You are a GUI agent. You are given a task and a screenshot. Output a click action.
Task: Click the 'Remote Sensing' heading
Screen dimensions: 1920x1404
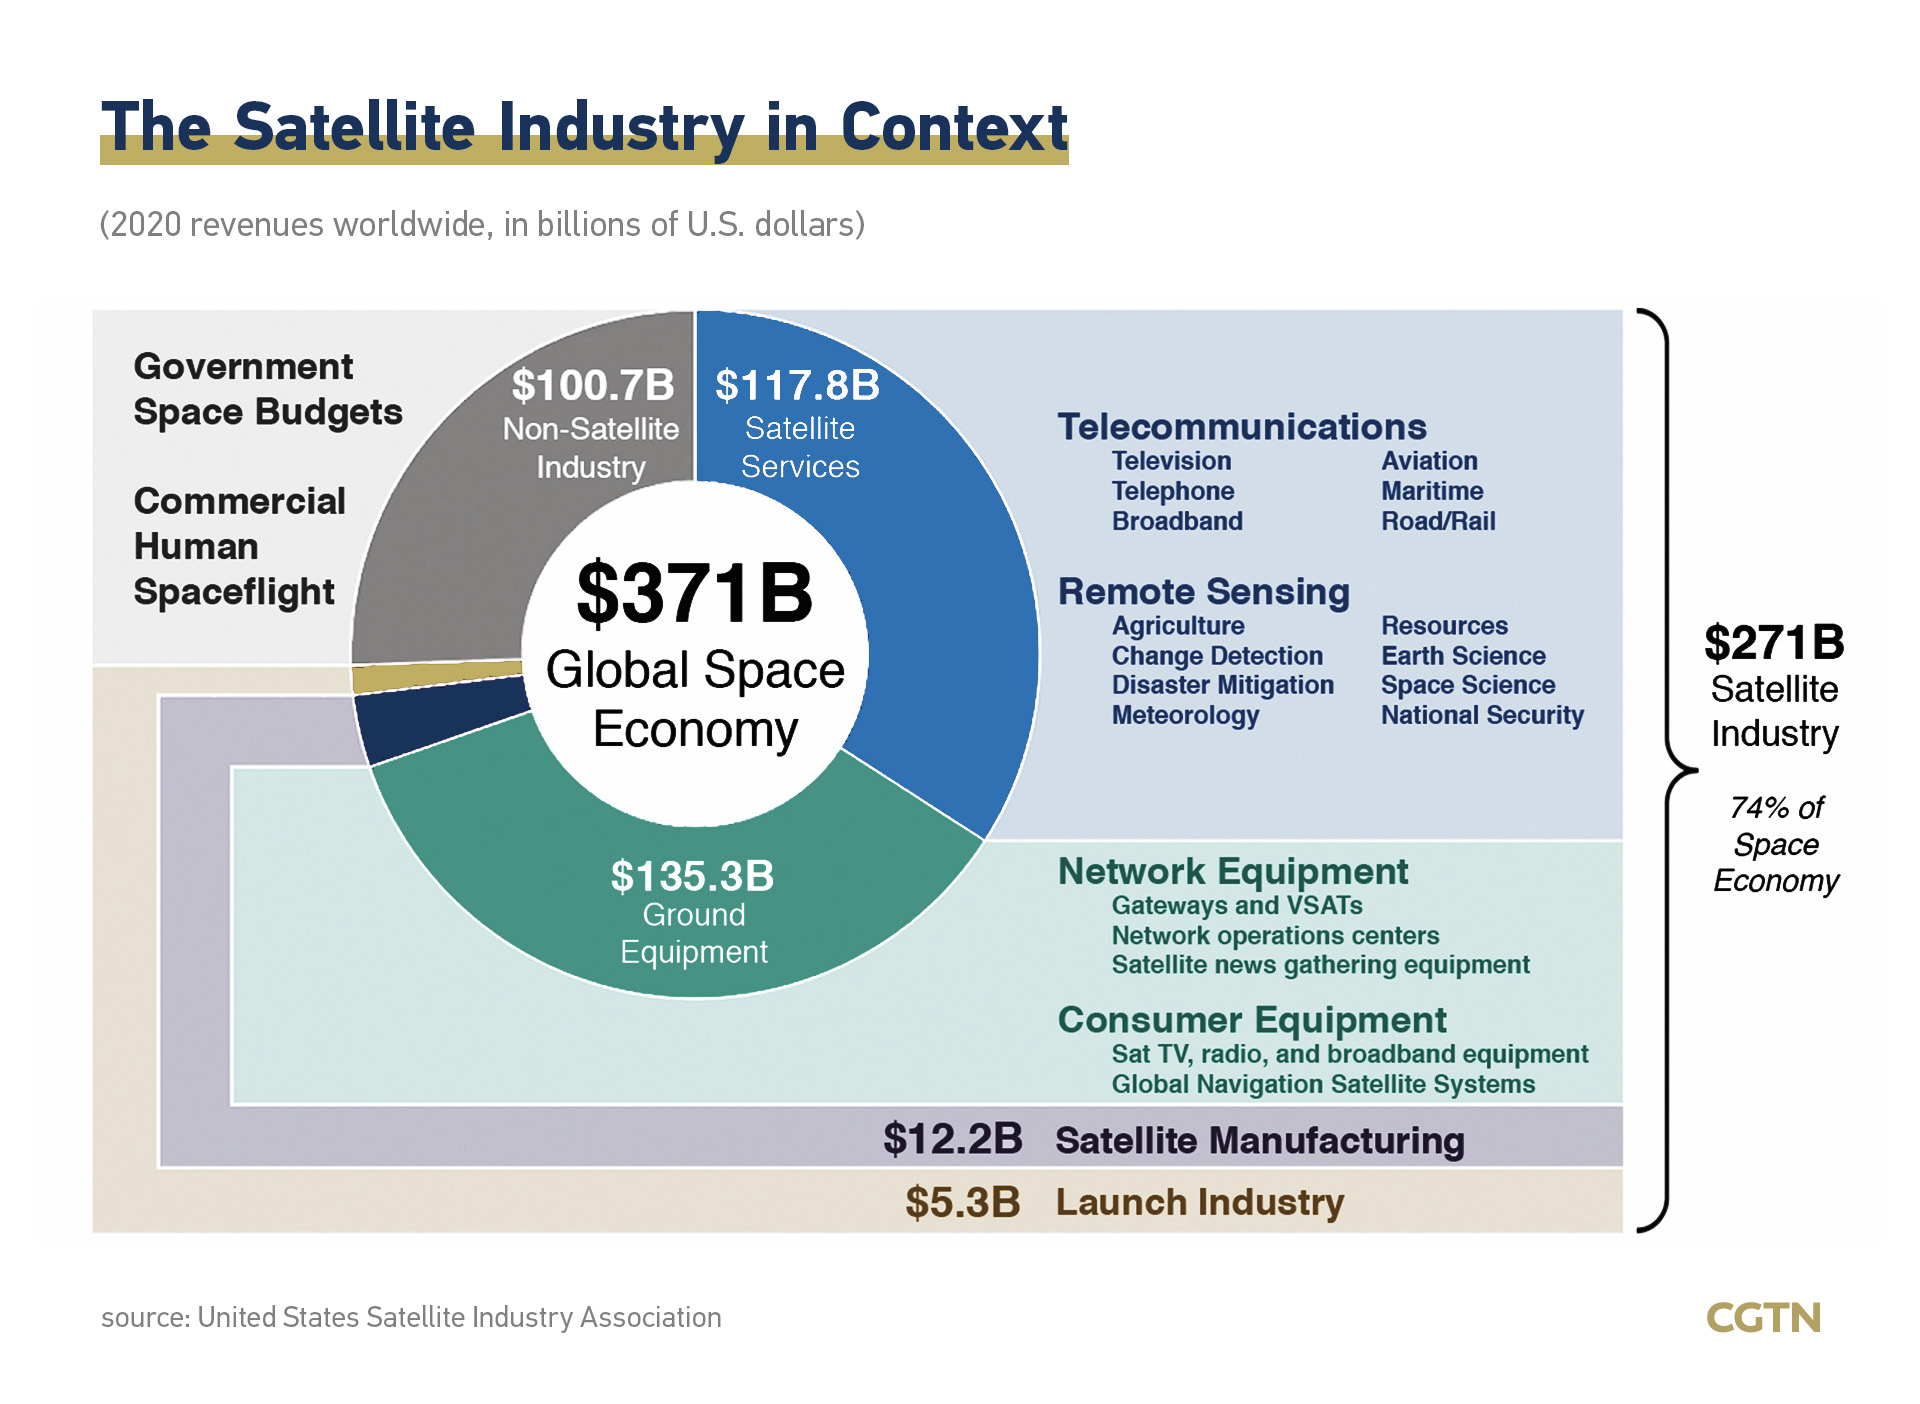(x=1204, y=592)
